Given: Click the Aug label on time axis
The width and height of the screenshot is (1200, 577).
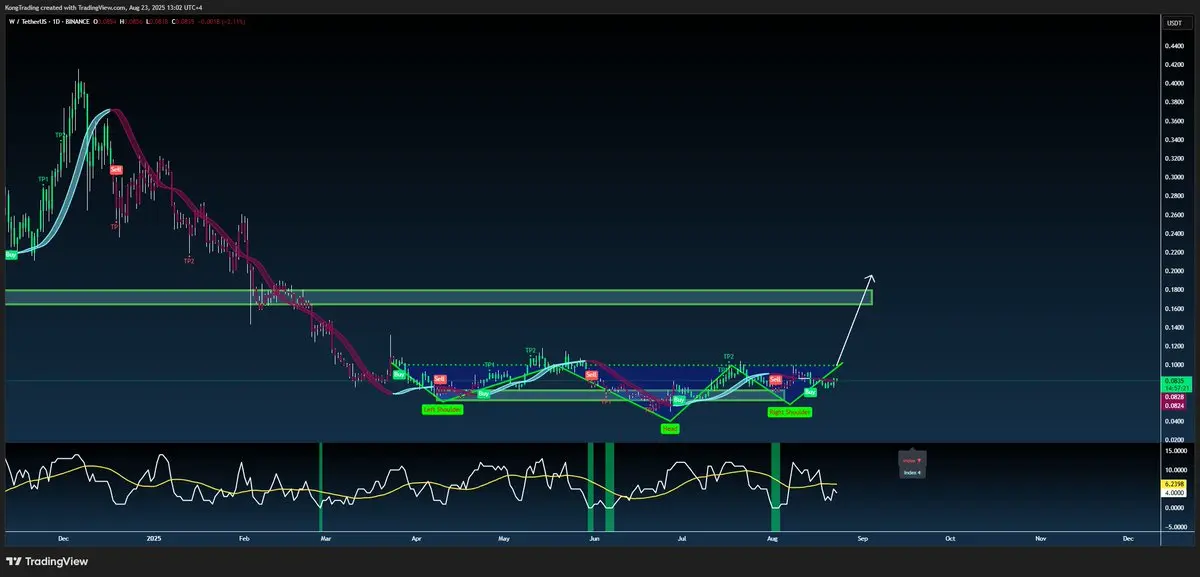Looking at the screenshot, I should click(x=772, y=537).
